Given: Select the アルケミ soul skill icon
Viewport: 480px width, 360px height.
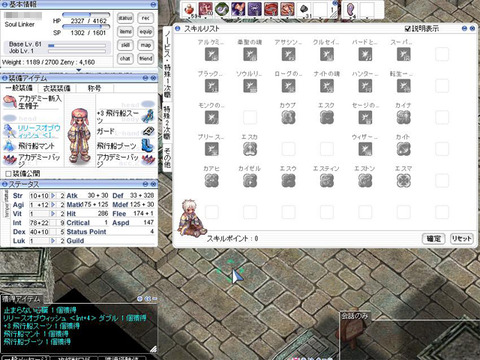Looking at the screenshot, I should [212, 54].
